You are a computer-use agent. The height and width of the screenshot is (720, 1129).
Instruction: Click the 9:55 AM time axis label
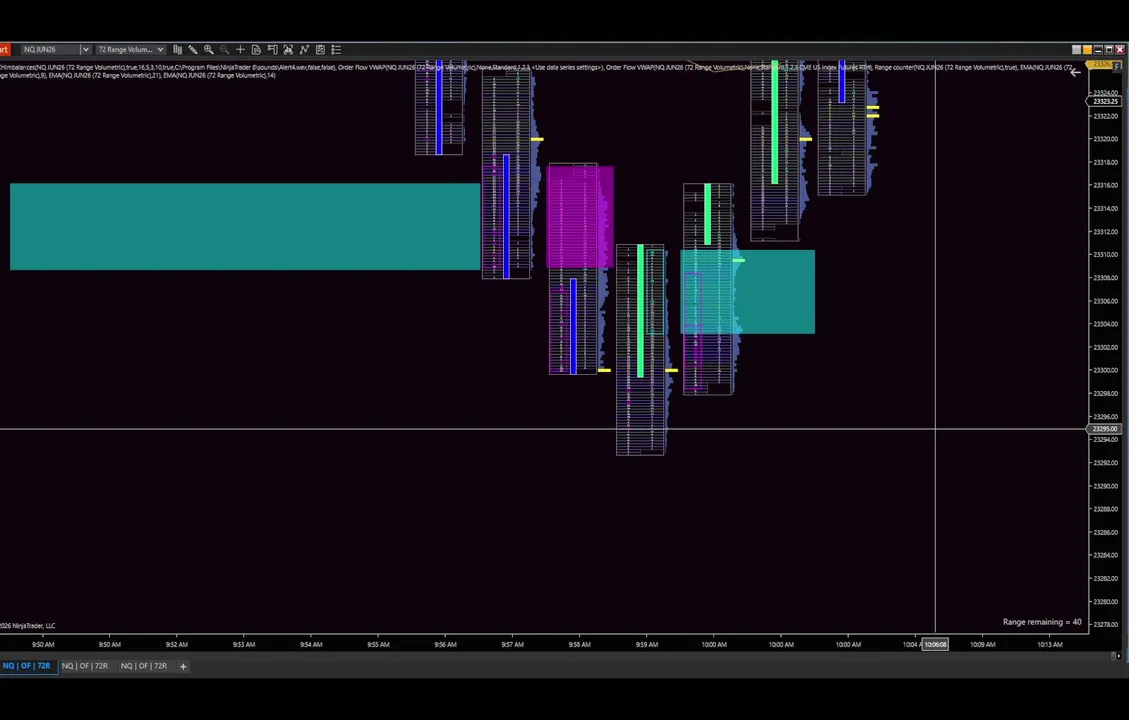point(378,644)
